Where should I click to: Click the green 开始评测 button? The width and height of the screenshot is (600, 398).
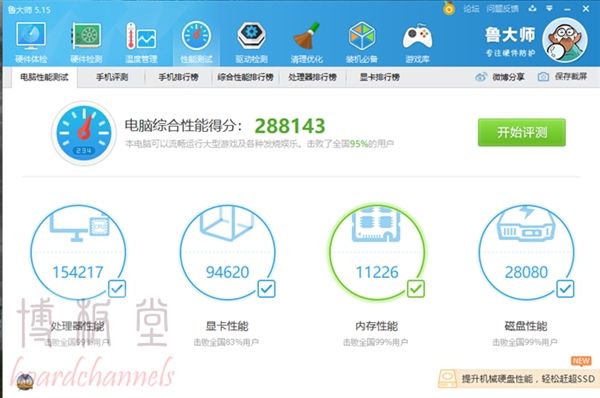(x=522, y=132)
